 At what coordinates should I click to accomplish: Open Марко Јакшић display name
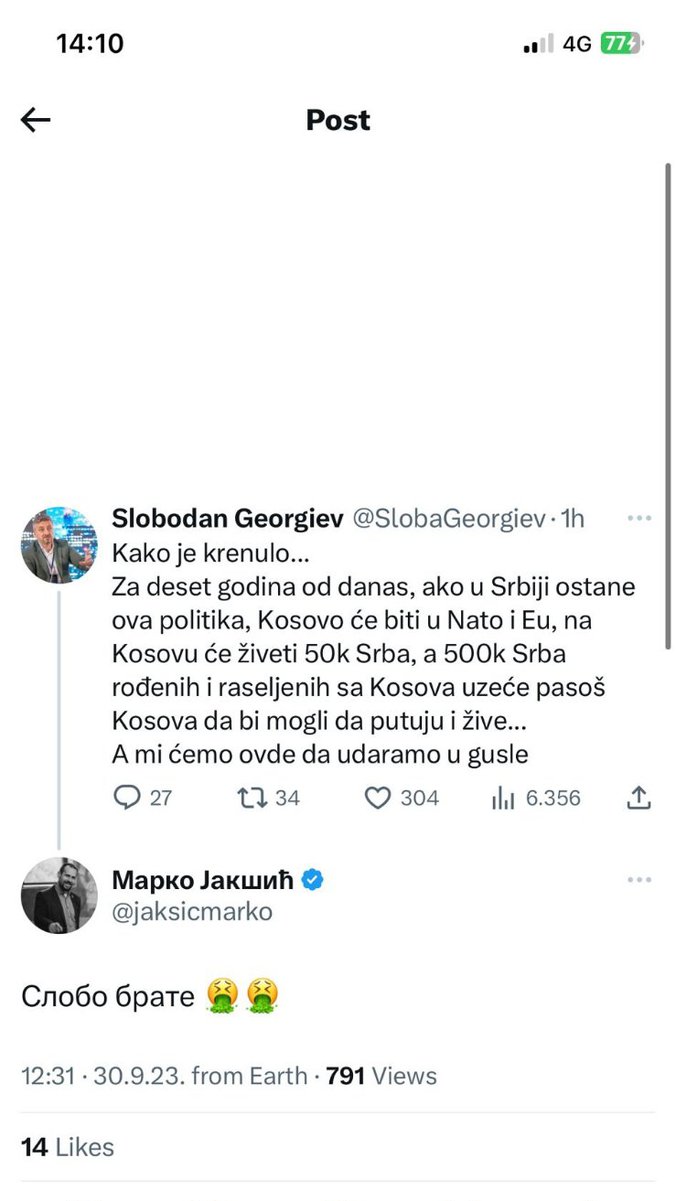pyautogui.click(x=205, y=880)
